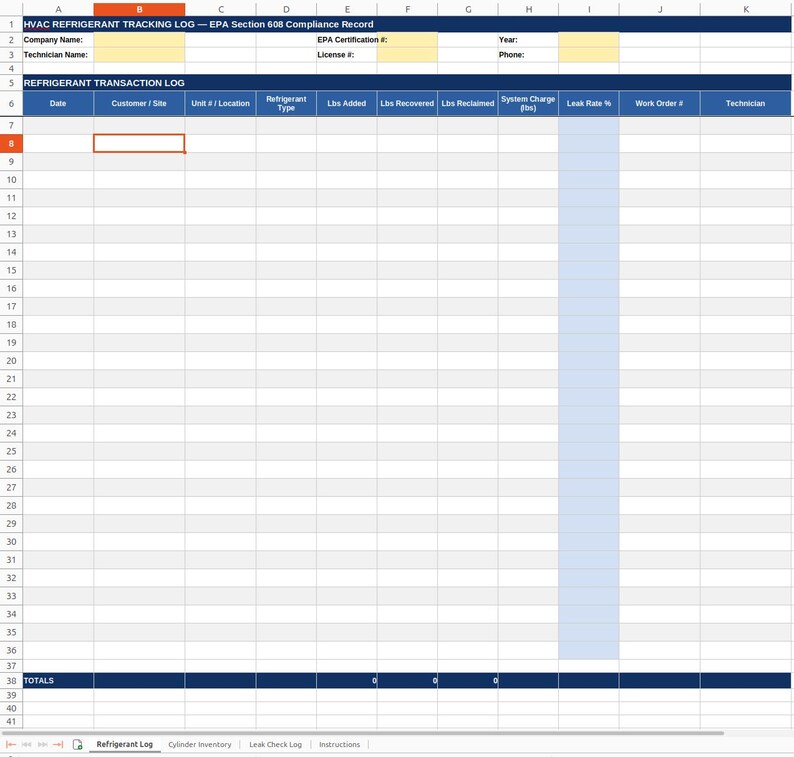This screenshot has width=794, height=757.
Task: Select column C header
Action: tap(220, 9)
